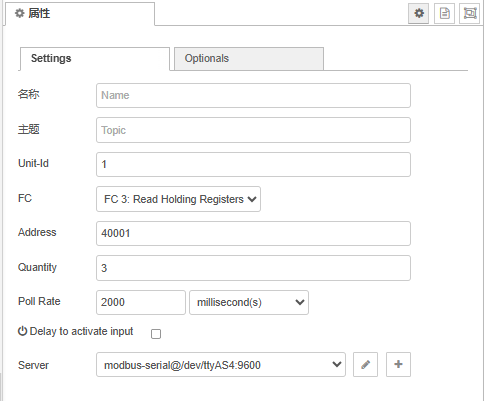Focus the Unit-Id field containing 1
The height and width of the screenshot is (401, 484).
[253, 164]
